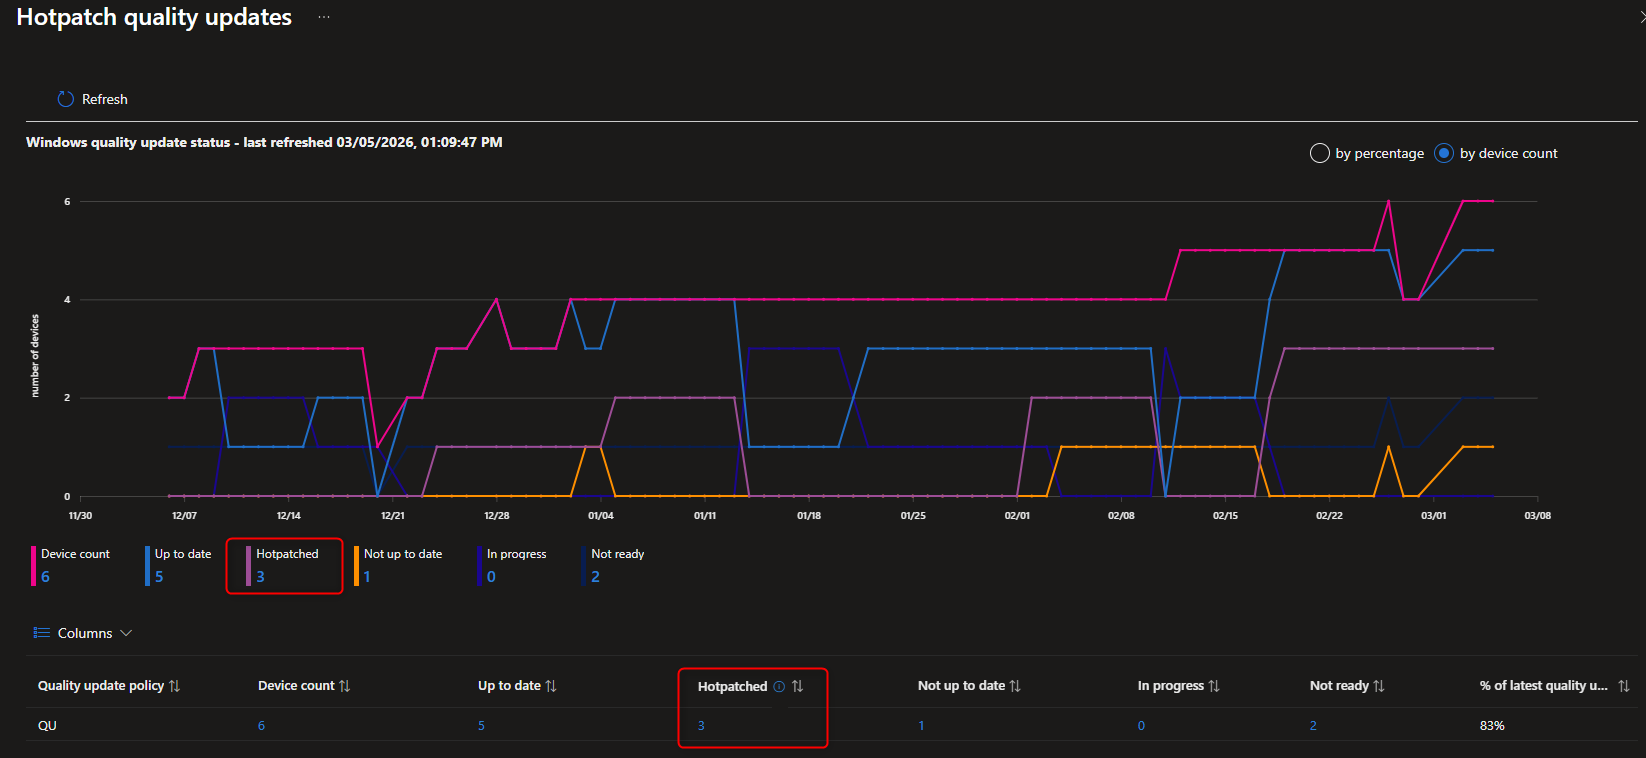The height and width of the screenshot is (758, 1646).
Task: Click the Refresh button label
Action: tap(105, 99)
